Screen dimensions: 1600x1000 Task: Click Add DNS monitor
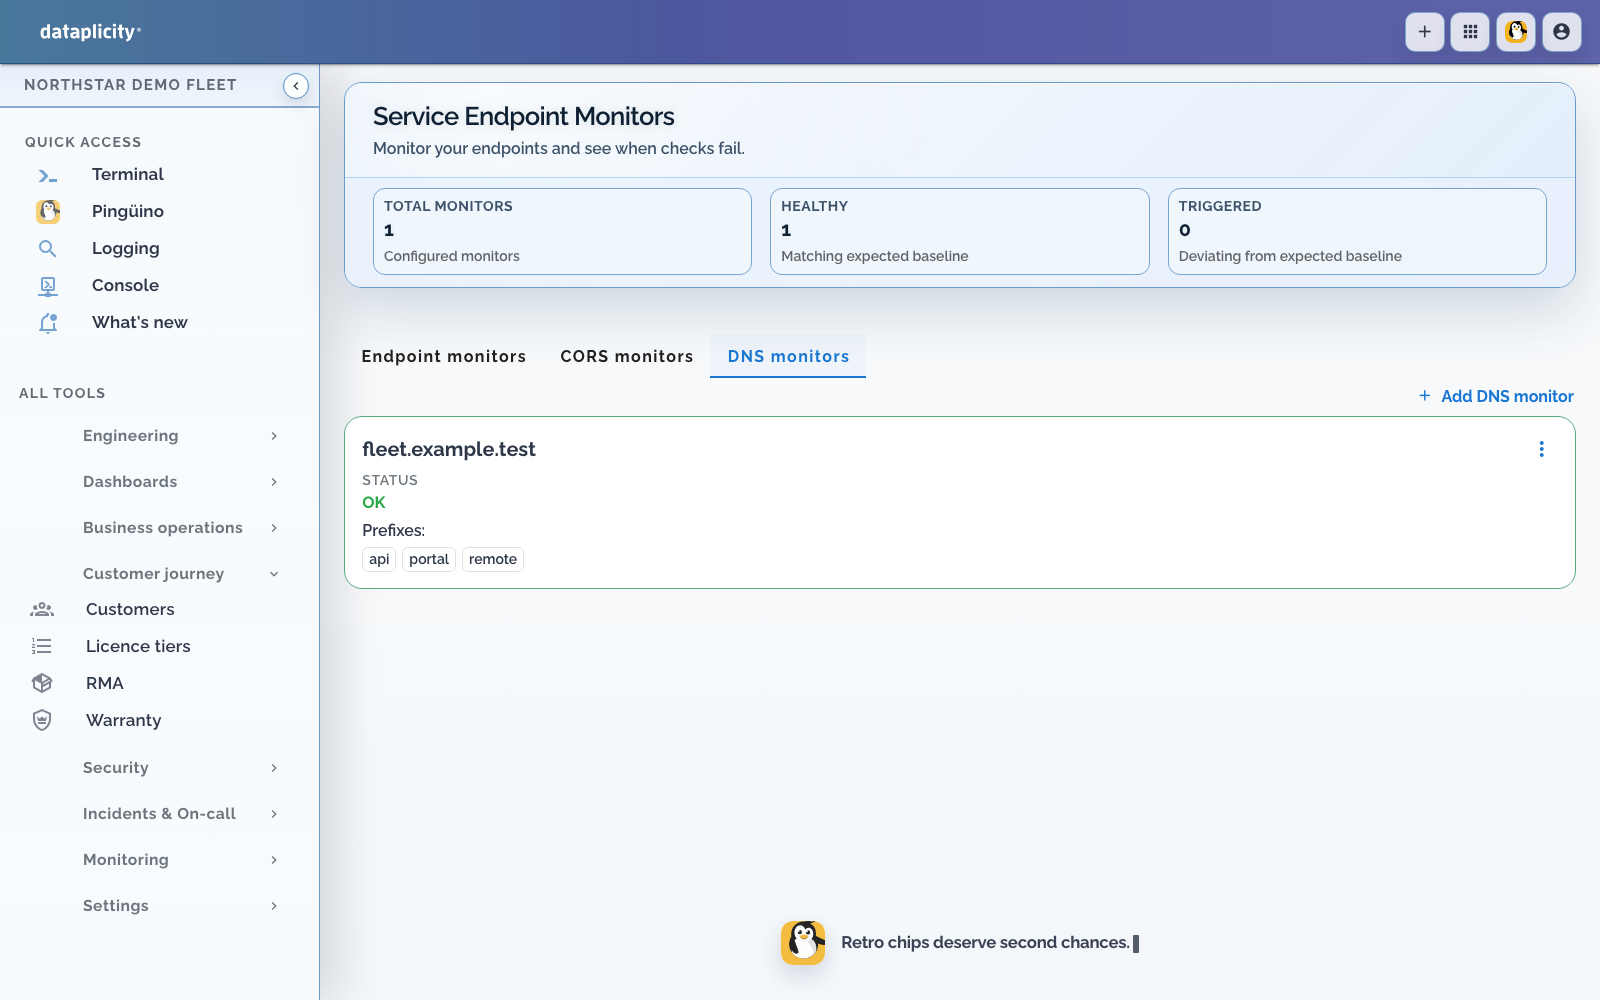click(x=1496, y=396)
